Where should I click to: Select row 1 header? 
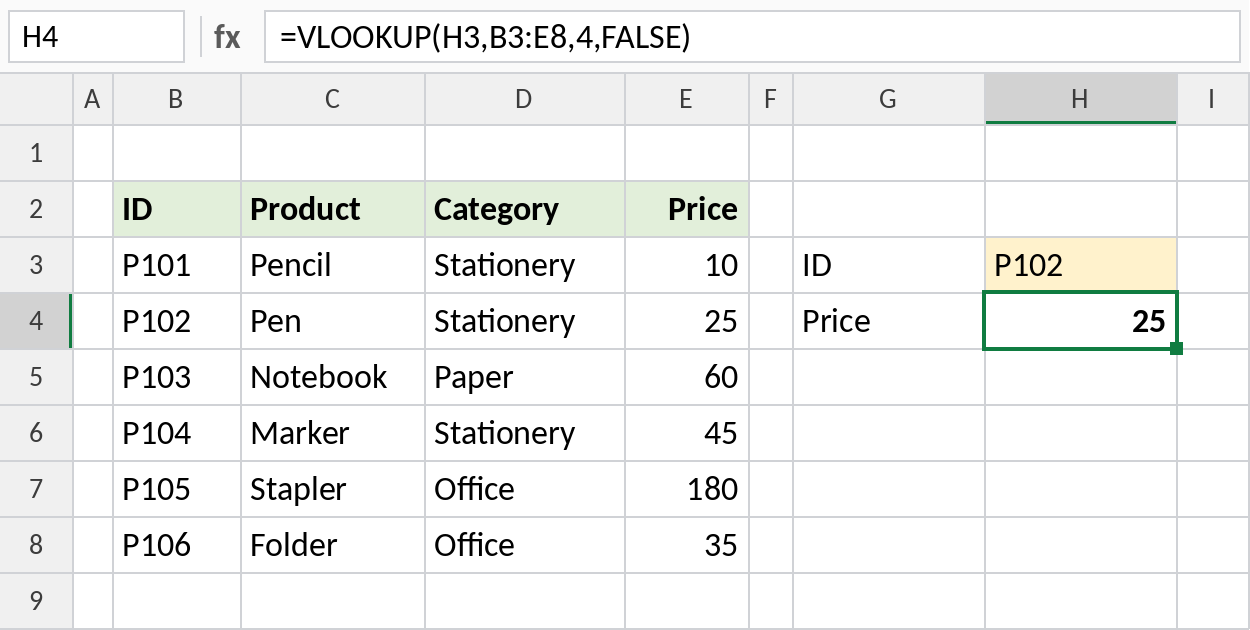coord(37,153)
